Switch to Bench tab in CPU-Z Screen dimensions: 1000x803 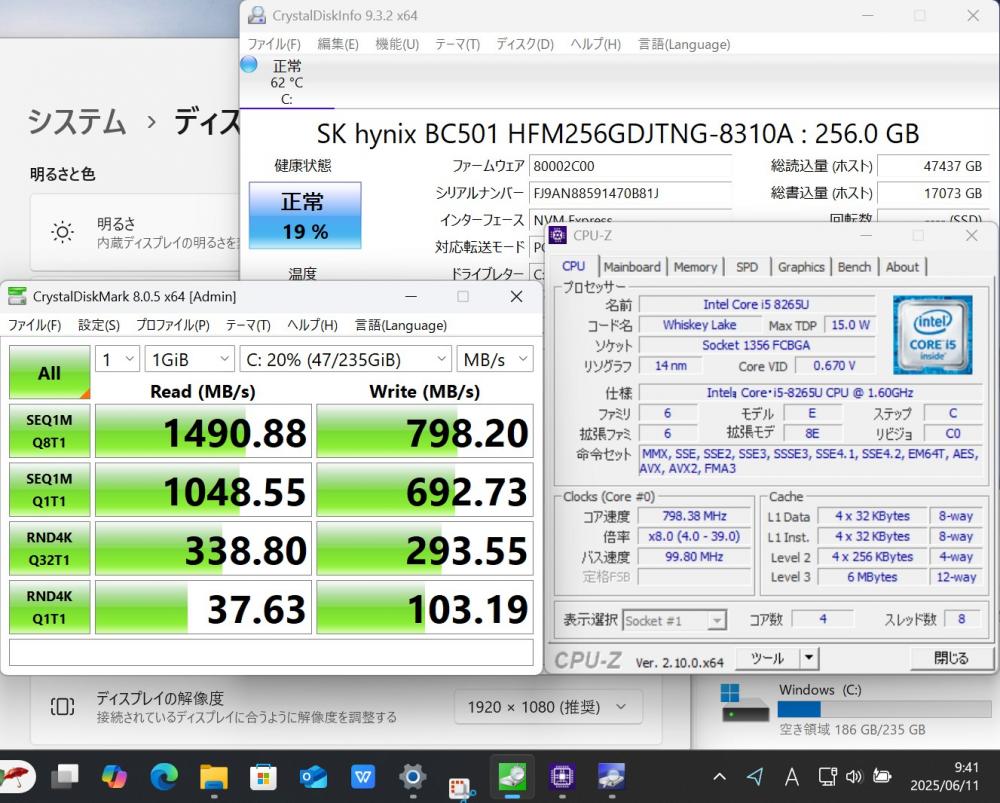tap(854, 267)
